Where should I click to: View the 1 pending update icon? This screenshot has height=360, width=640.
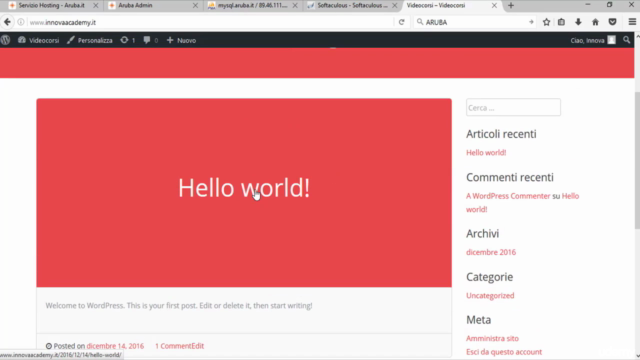(127, 40)
